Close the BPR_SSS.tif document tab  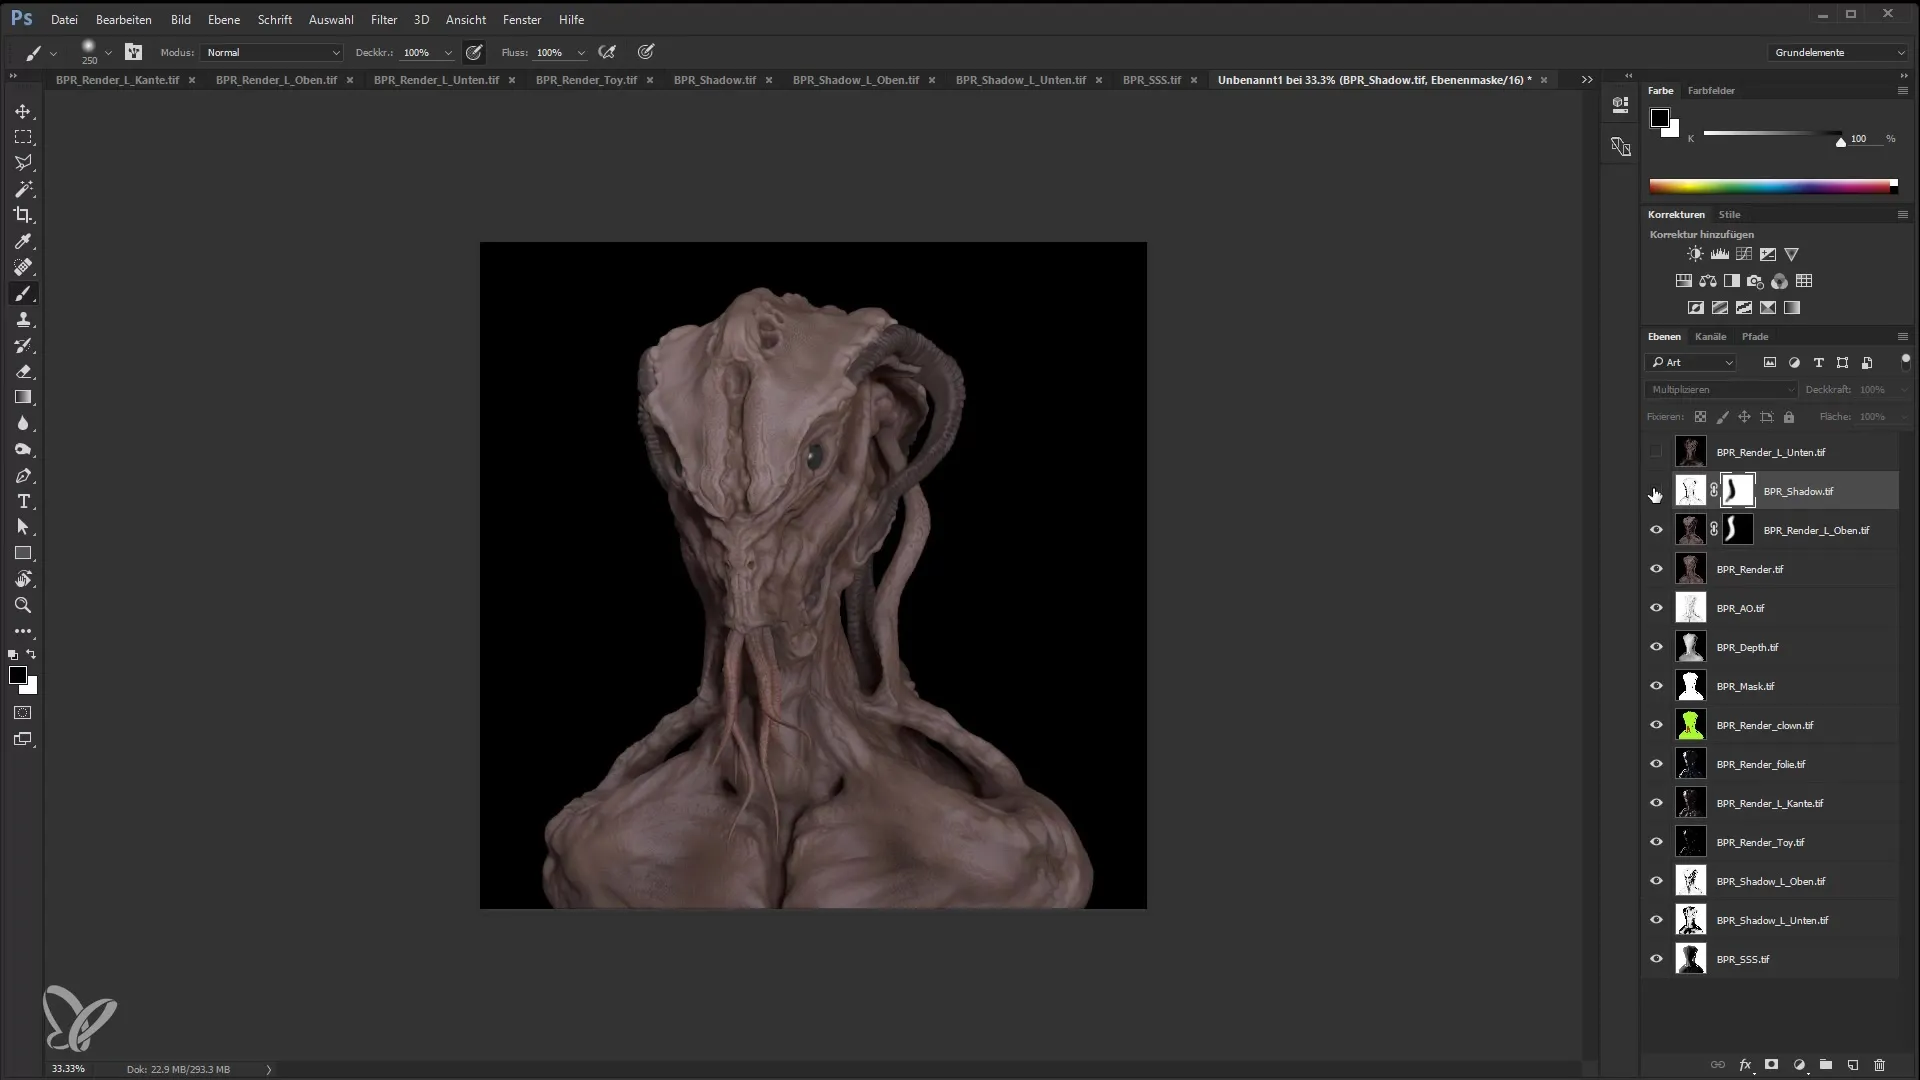pos(1194,80)
